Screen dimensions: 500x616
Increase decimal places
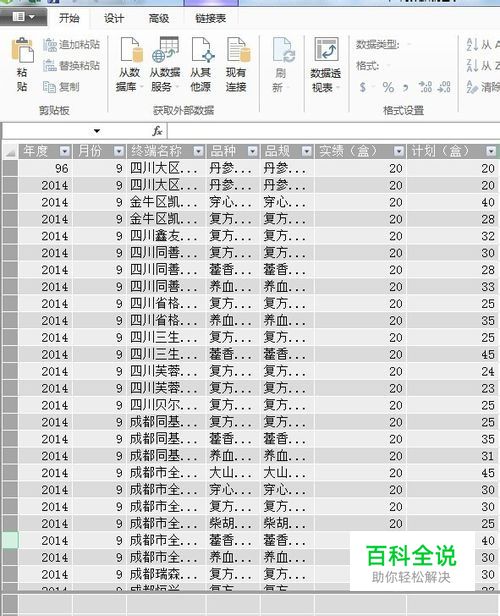point(425,87)
